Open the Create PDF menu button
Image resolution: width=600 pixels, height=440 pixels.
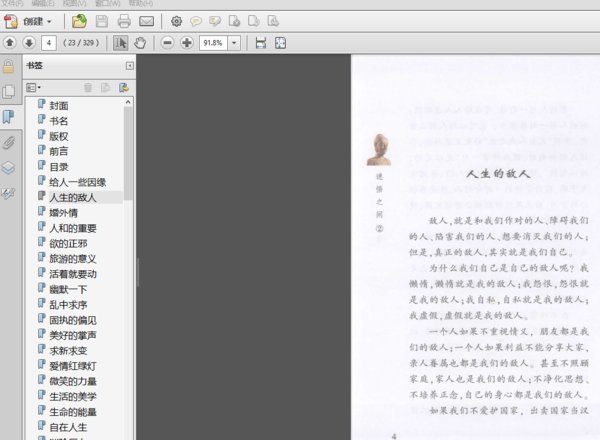coord(28,21)
